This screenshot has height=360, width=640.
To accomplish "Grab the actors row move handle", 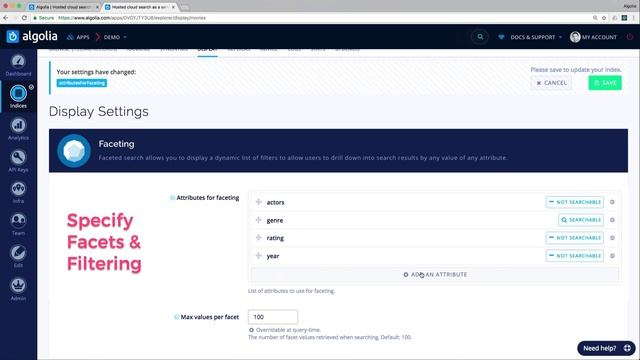I will pos(258,202).
